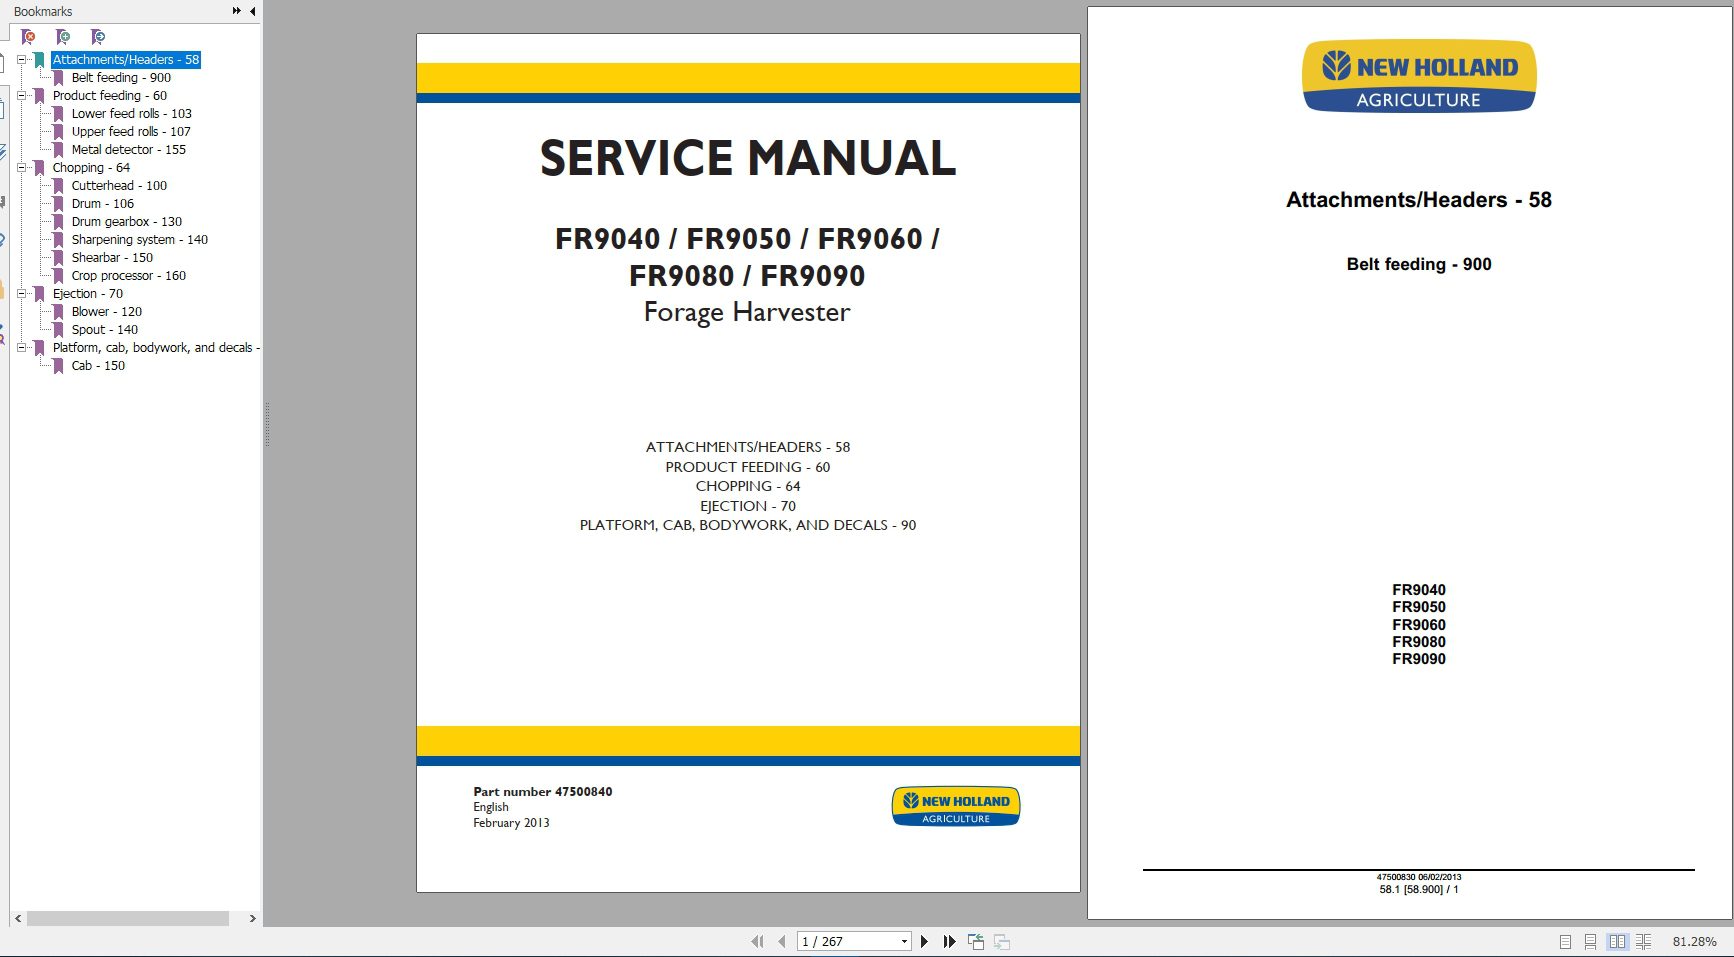Click the purple bookmark icon beside Spout - 140

[58, 330]
